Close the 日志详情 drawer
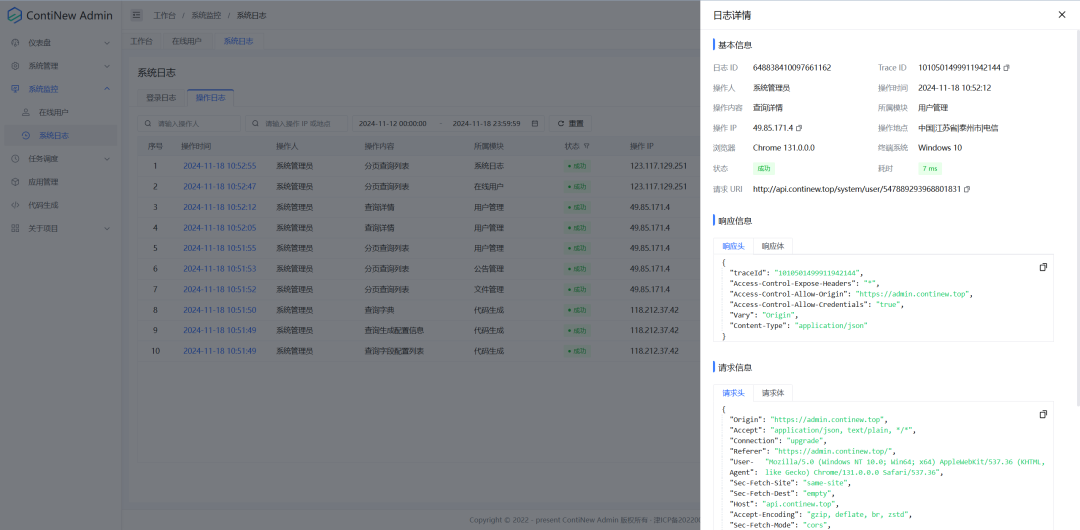This screenshot has width=1080, height=530. pos(1061,15)
